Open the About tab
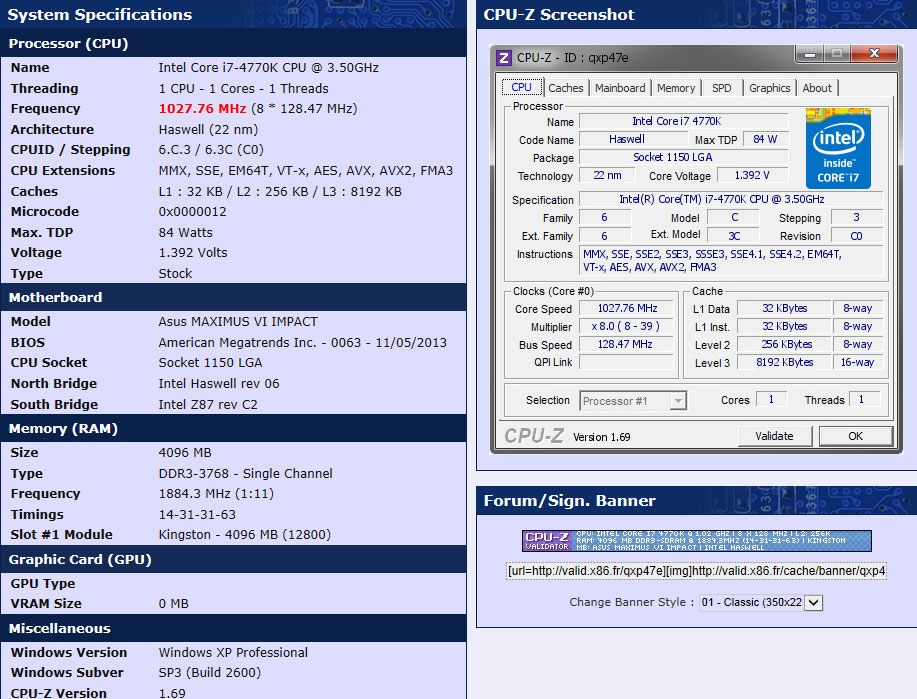 tap(817, 88)
